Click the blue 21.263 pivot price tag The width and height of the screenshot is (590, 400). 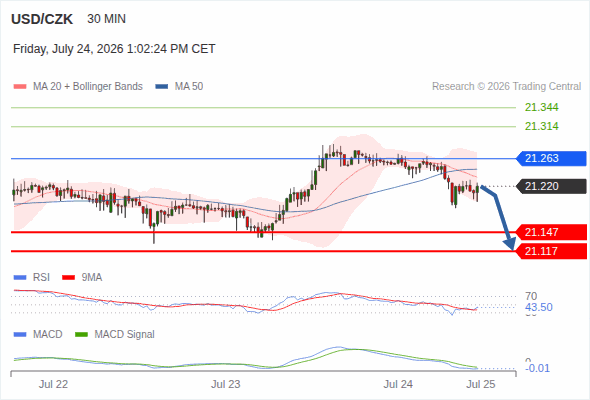(x=551, y=158)
